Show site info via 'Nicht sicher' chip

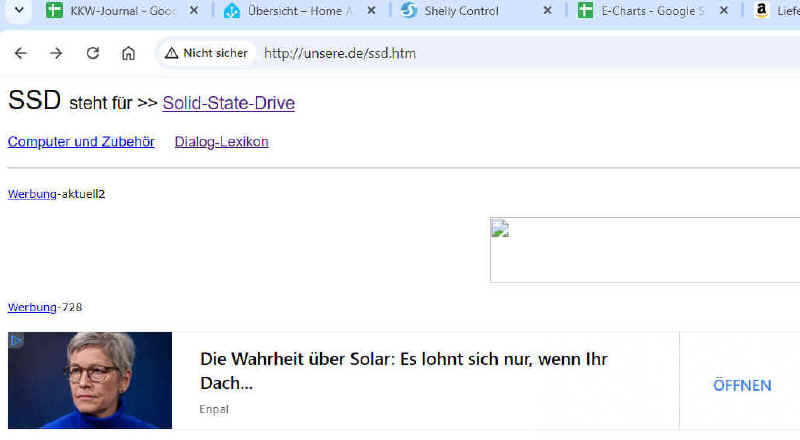(206, 53)
